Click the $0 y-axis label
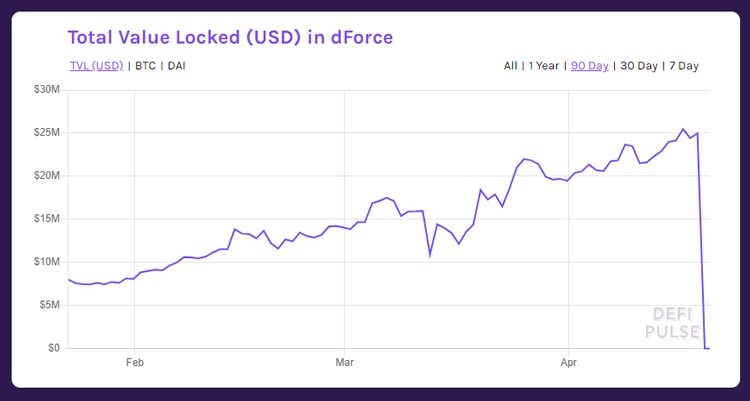Image resolution: width=750 pixels, height=401 pixels. (x=54, y=348)
